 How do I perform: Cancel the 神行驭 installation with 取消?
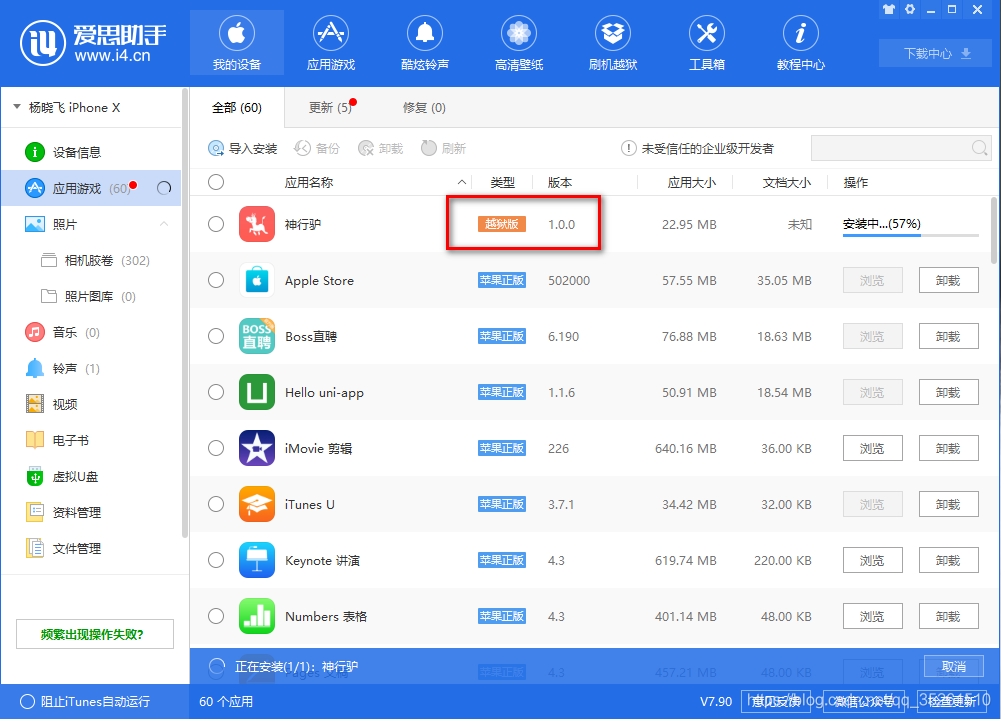click(952, 666)
